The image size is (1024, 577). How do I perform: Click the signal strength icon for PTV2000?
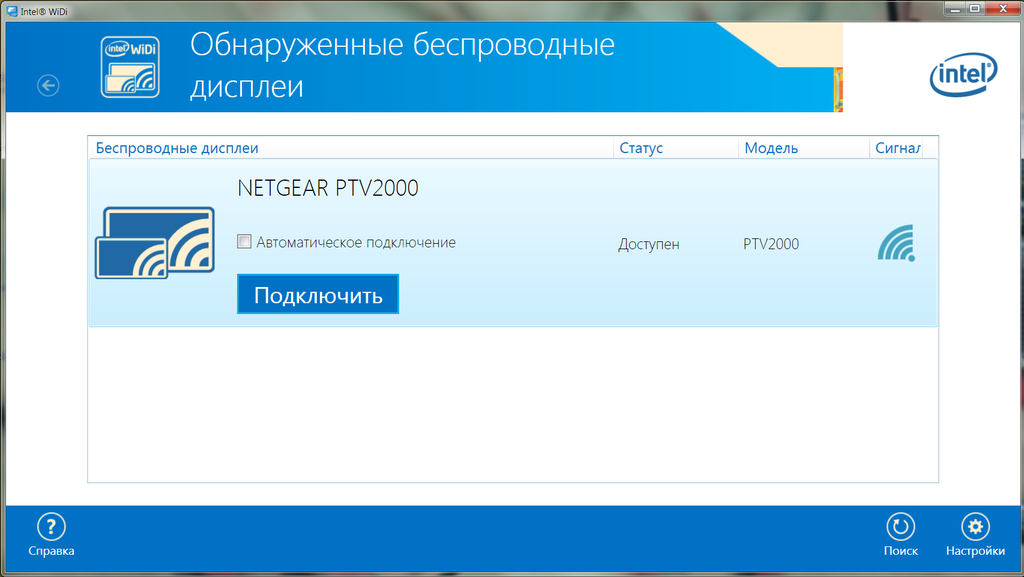(896, 243)
